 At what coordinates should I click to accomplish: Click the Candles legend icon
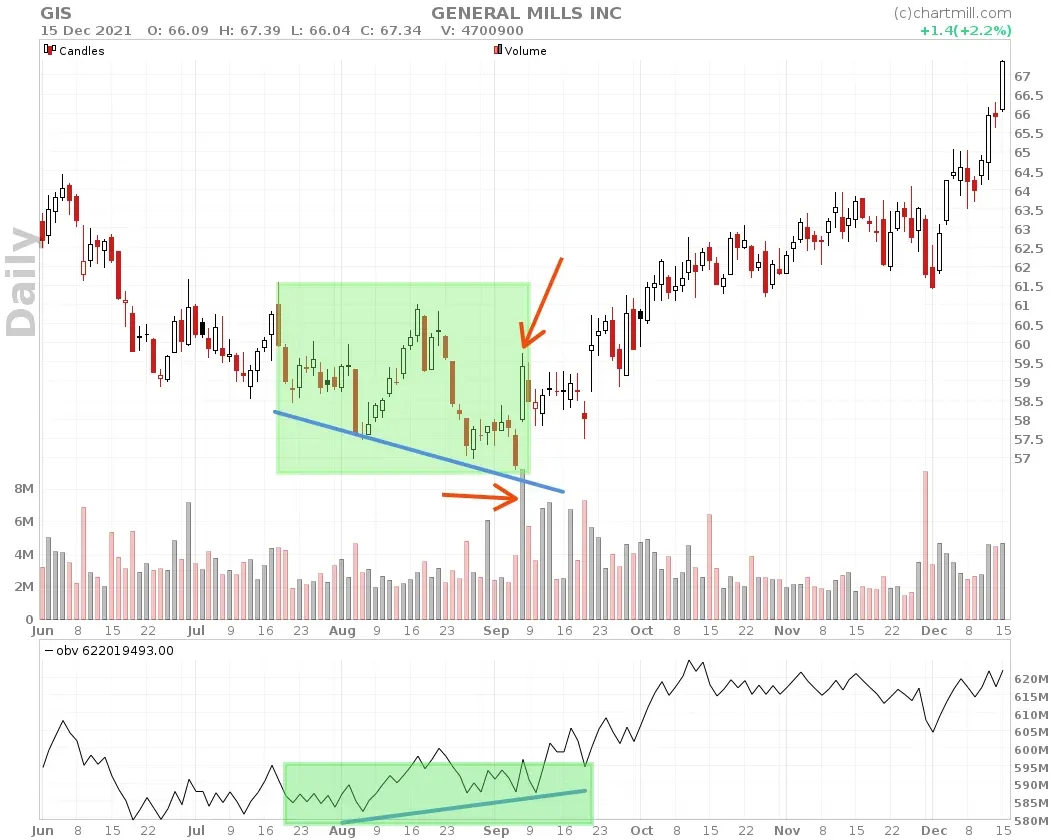[50, 50]
